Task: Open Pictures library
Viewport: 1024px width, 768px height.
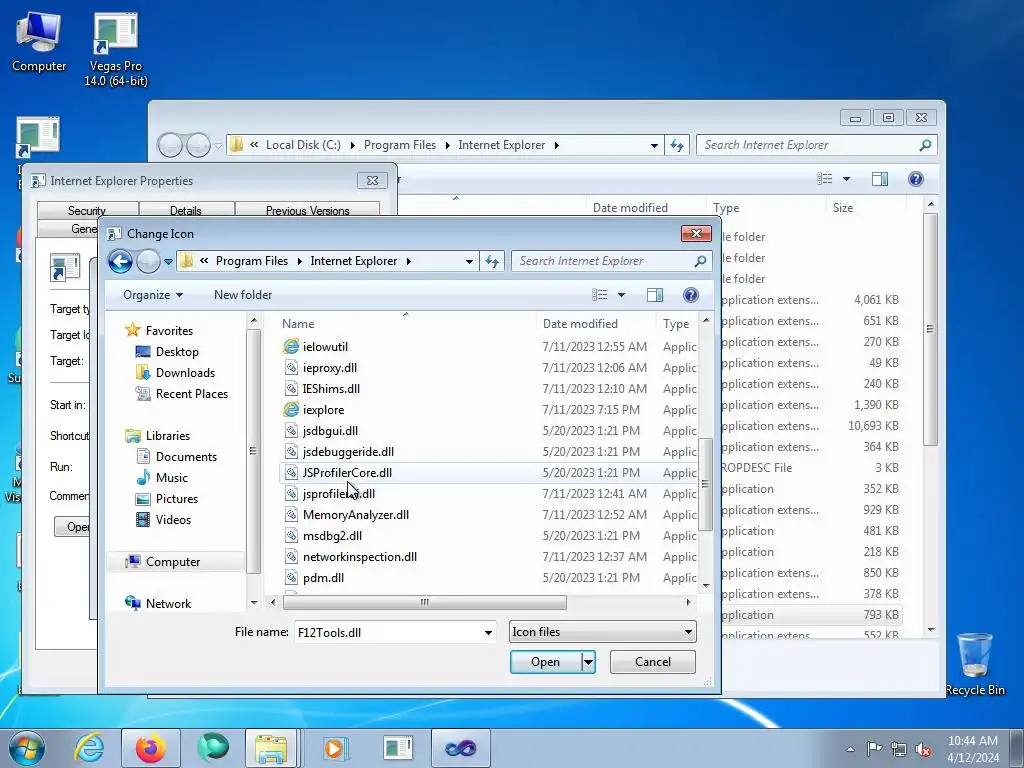Action: [x=177, y=498]
